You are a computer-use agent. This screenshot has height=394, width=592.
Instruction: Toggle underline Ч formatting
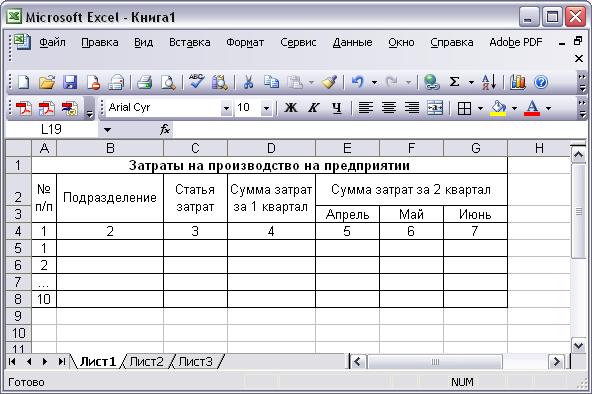pyautogui.click(x=337, y=108)
